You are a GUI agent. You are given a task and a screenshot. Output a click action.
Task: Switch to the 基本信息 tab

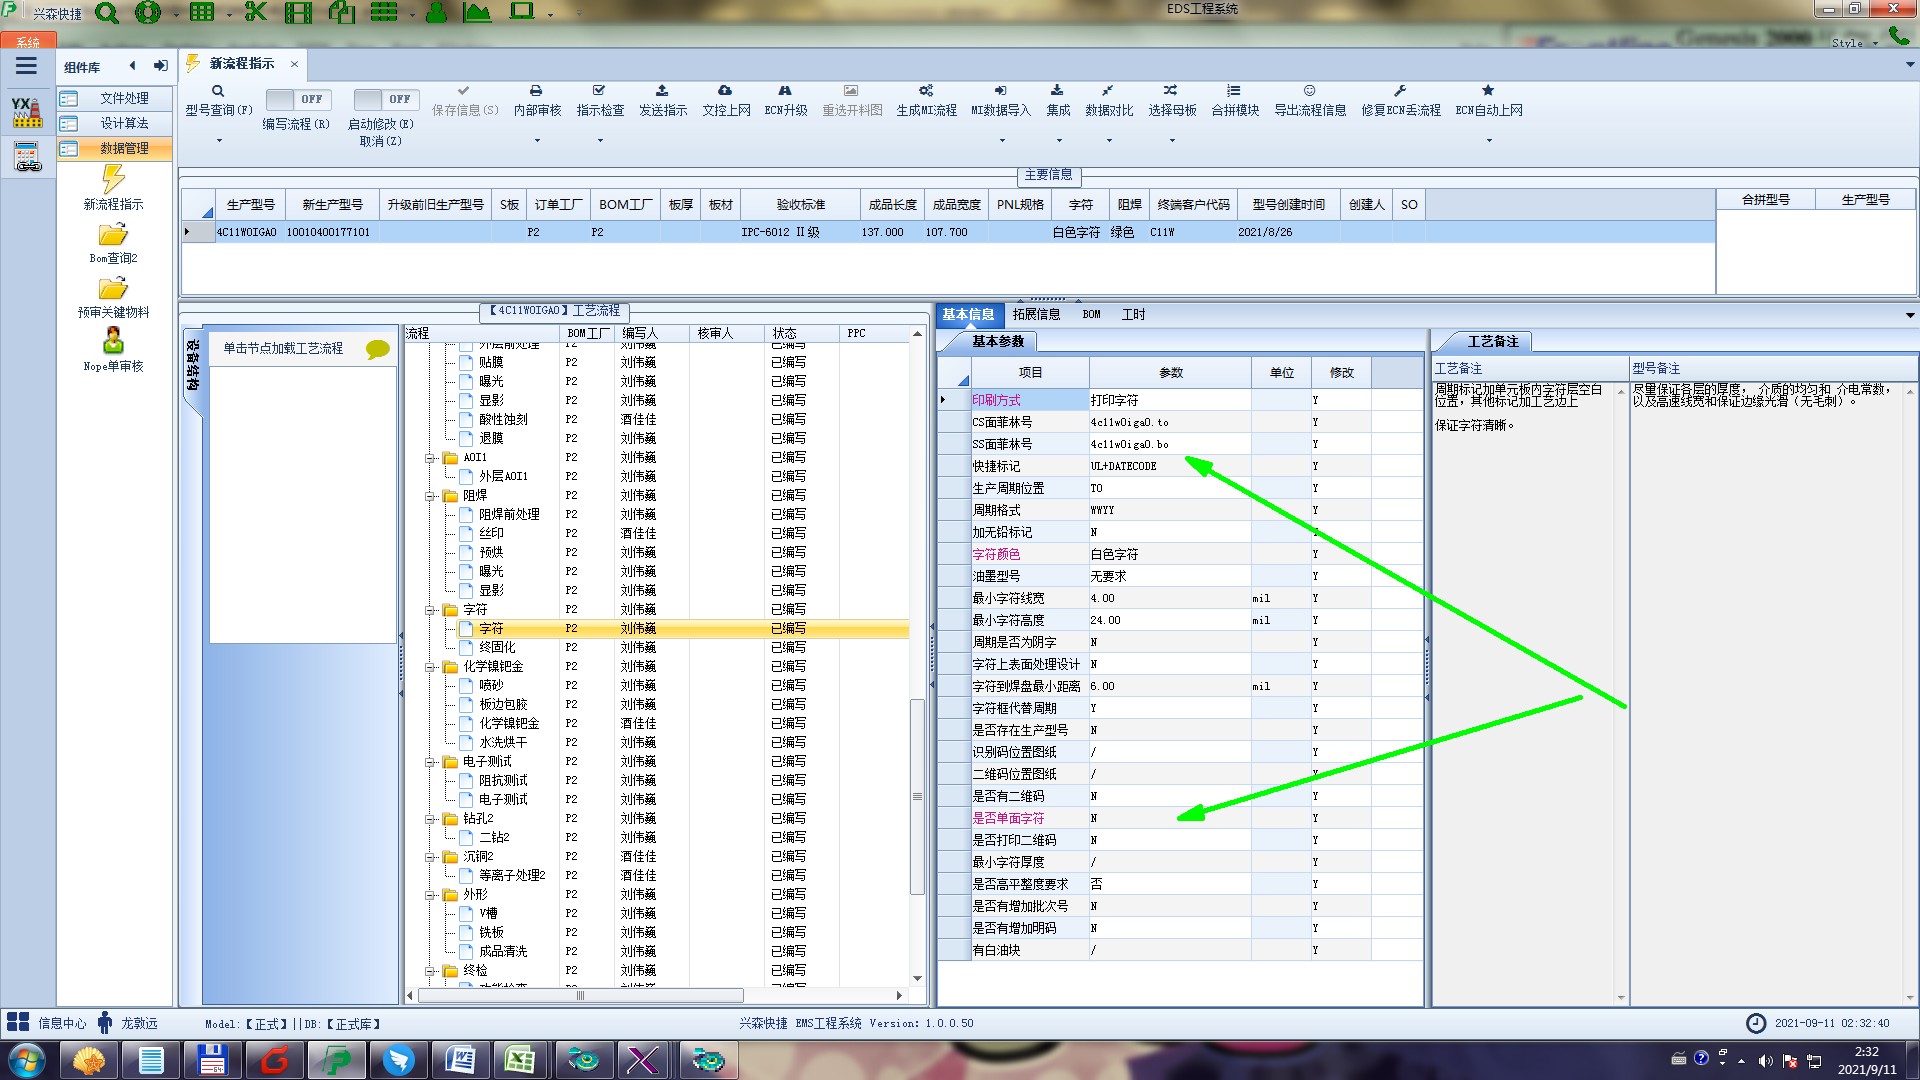coord(967,314)
